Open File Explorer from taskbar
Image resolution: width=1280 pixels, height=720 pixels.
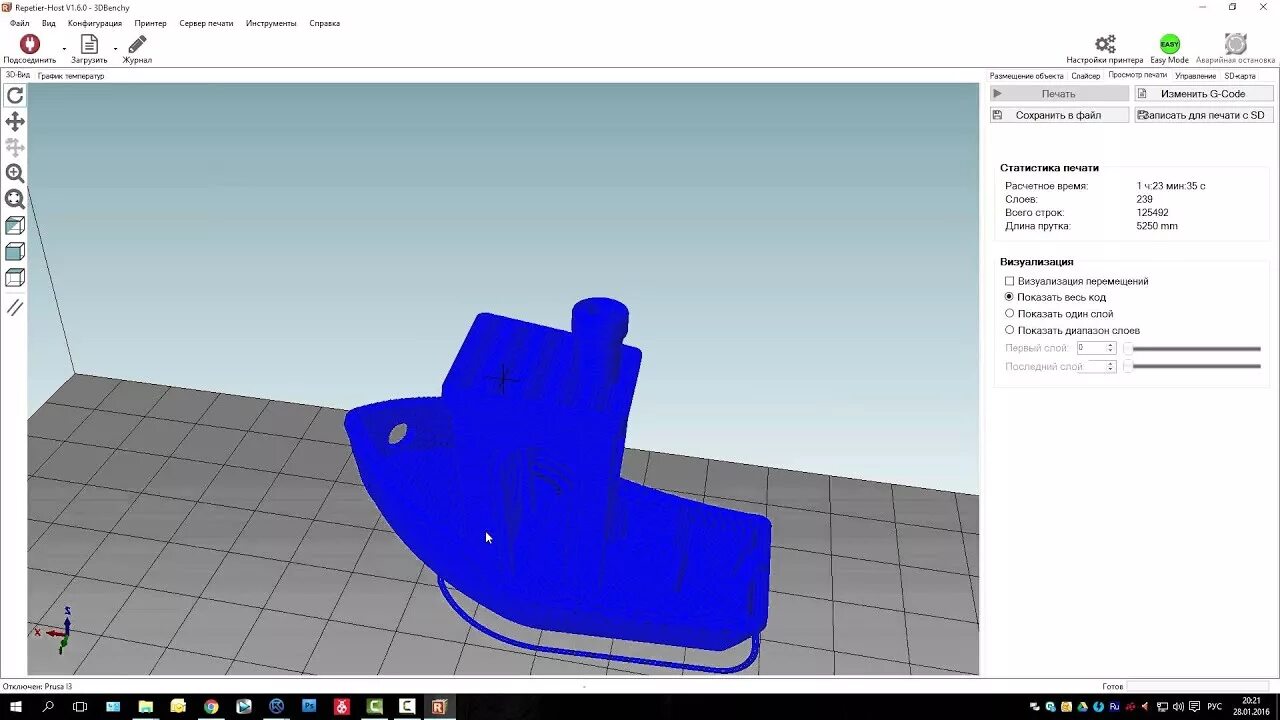coord(145,707)
